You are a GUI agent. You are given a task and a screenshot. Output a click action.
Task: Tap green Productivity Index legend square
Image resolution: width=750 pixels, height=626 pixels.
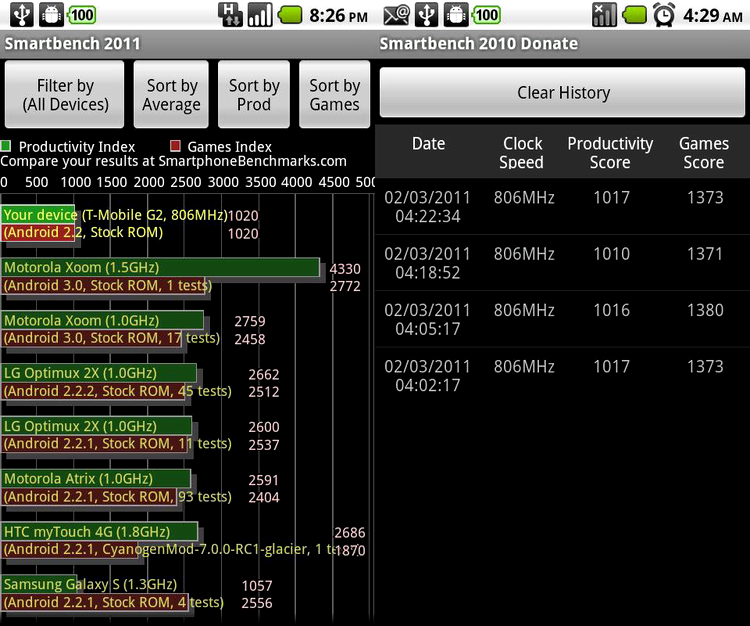pos(6,146)
